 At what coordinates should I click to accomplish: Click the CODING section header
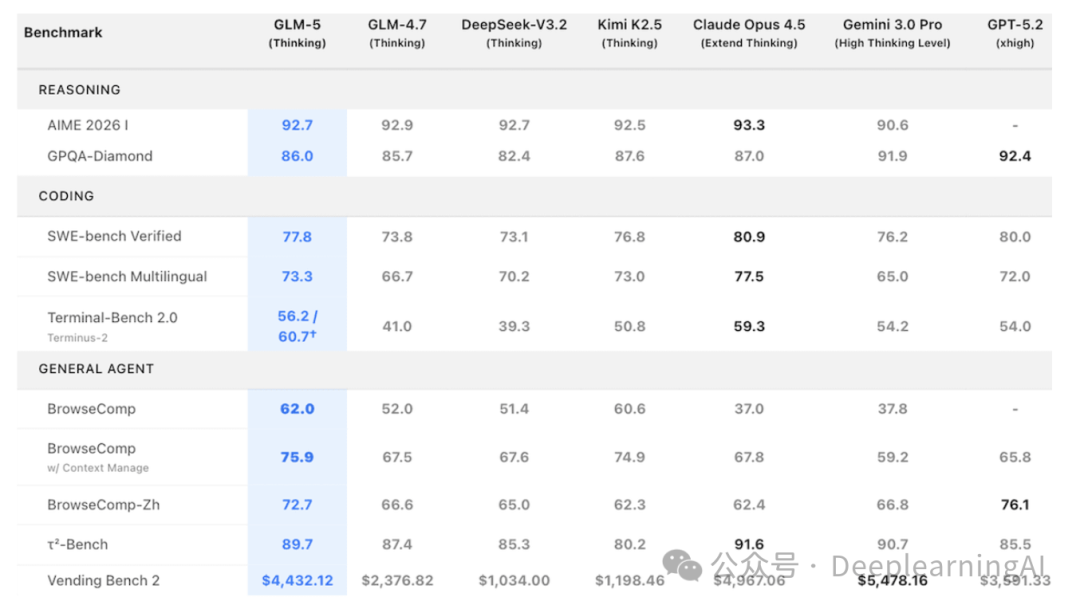(66, 196)
